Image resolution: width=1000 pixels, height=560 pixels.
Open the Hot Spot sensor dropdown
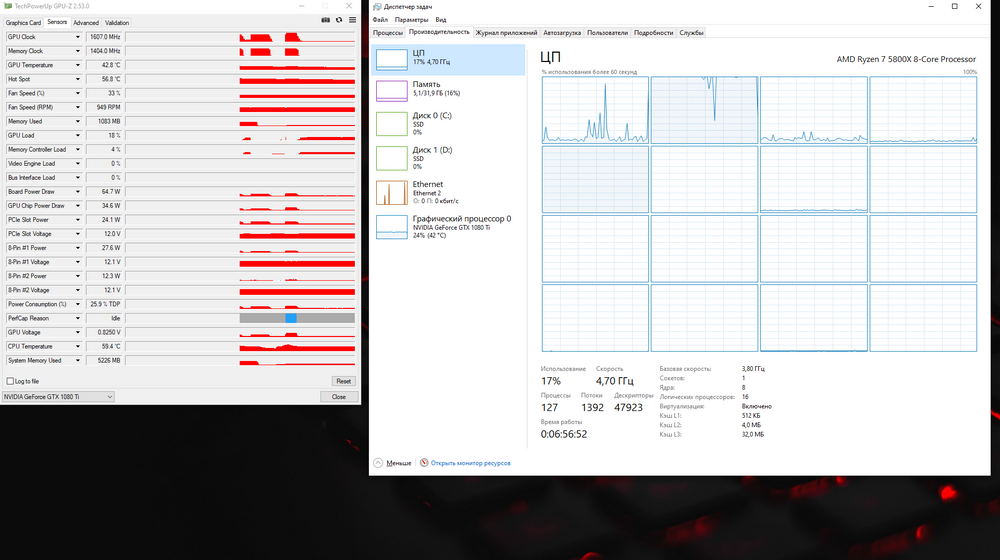click(78, 79)
